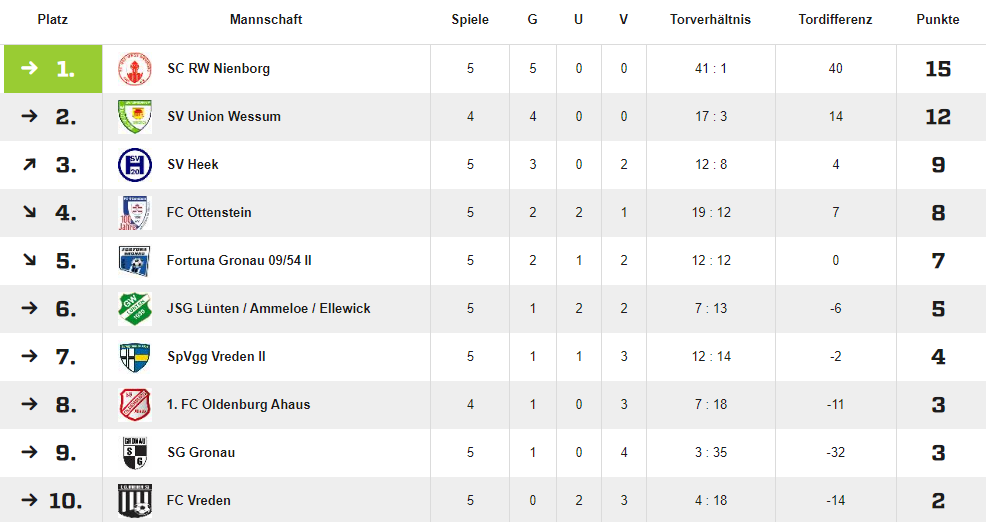
Task: Click the Mannschaft column header
Action: point(266,19)
